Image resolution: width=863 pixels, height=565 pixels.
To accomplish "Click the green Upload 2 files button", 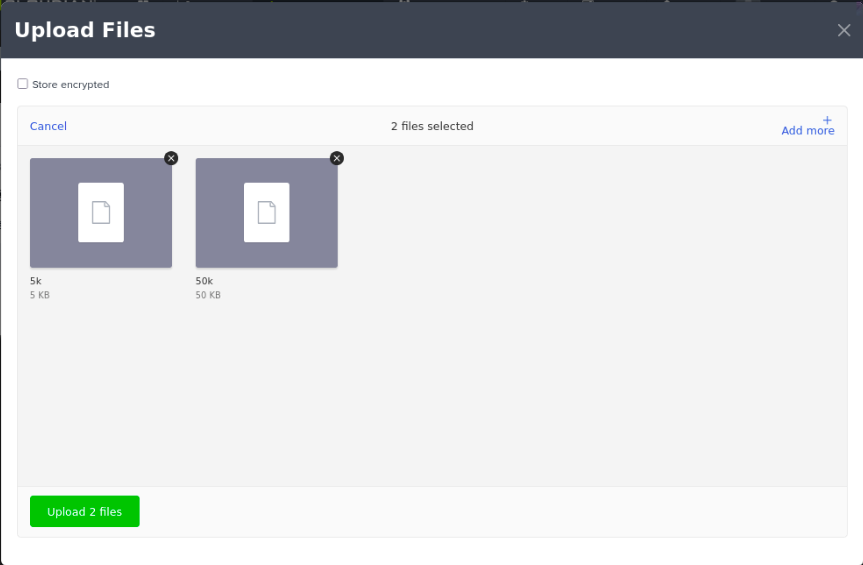I will pos(85,511).
